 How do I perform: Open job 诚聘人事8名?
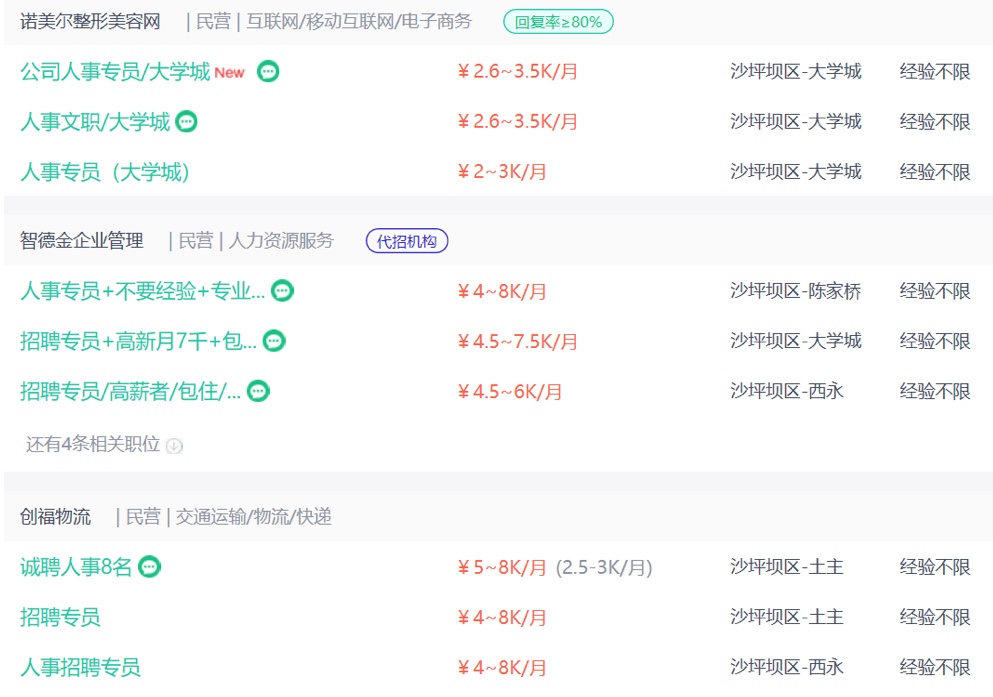point(75,567)
